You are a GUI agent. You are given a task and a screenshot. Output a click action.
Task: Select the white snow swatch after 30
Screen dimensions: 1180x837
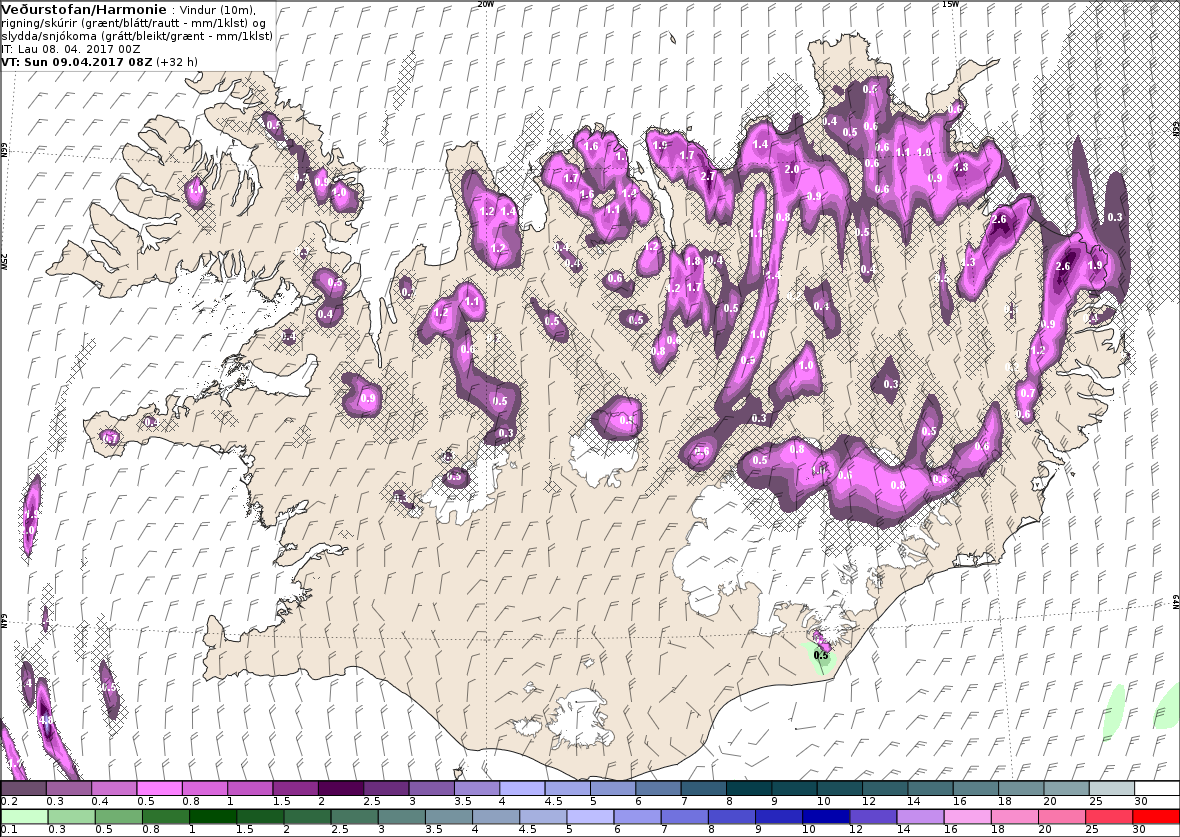pyautogui.click(x=1157, y=788)
